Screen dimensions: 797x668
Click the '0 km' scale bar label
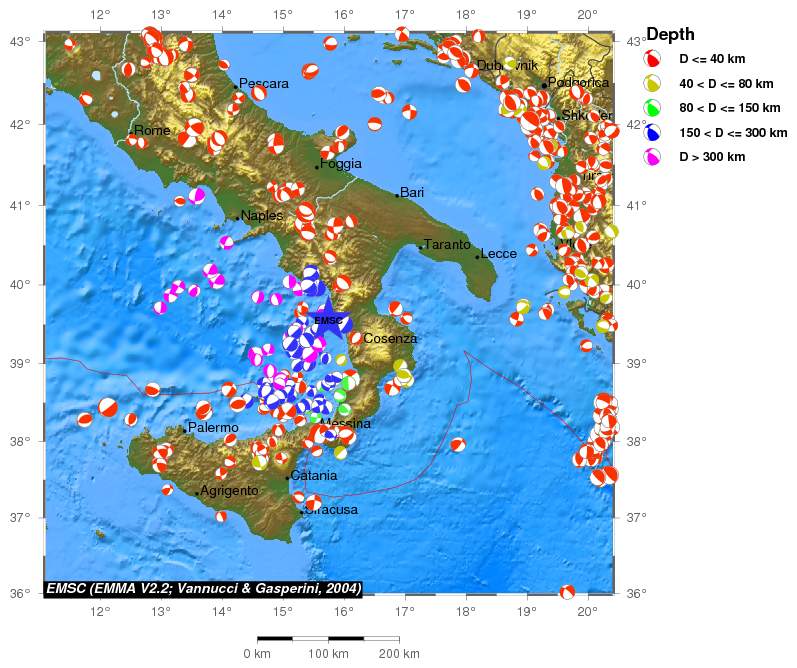tap(257, 654)
